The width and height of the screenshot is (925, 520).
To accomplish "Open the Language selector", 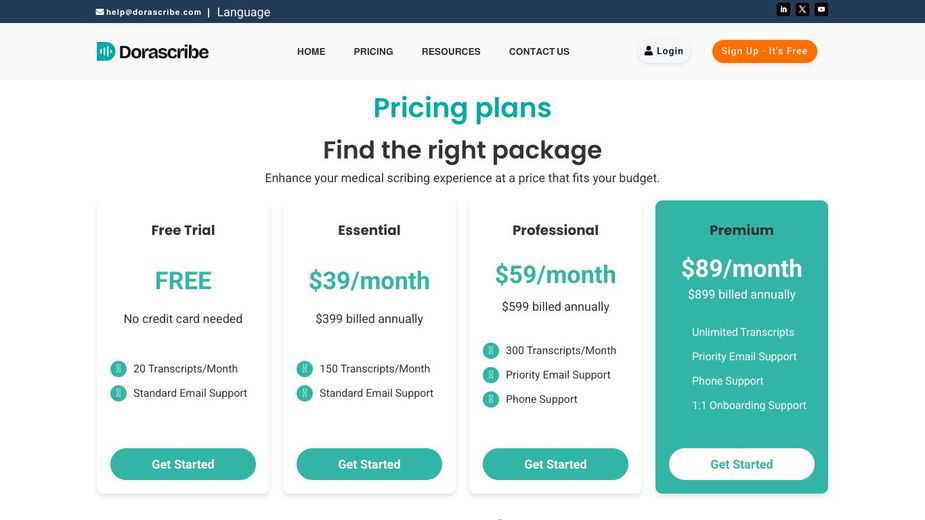I will 243,12.
